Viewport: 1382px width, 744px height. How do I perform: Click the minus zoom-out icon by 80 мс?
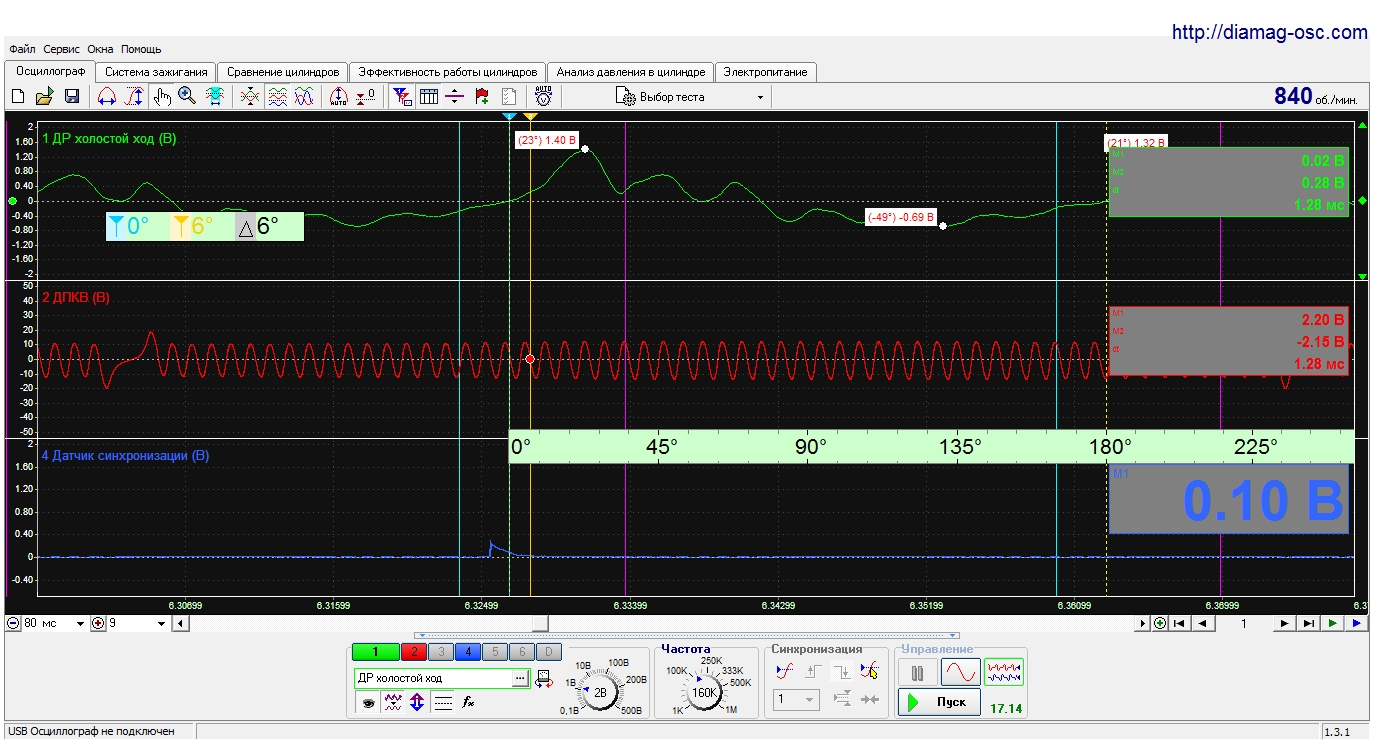point(13,623)
